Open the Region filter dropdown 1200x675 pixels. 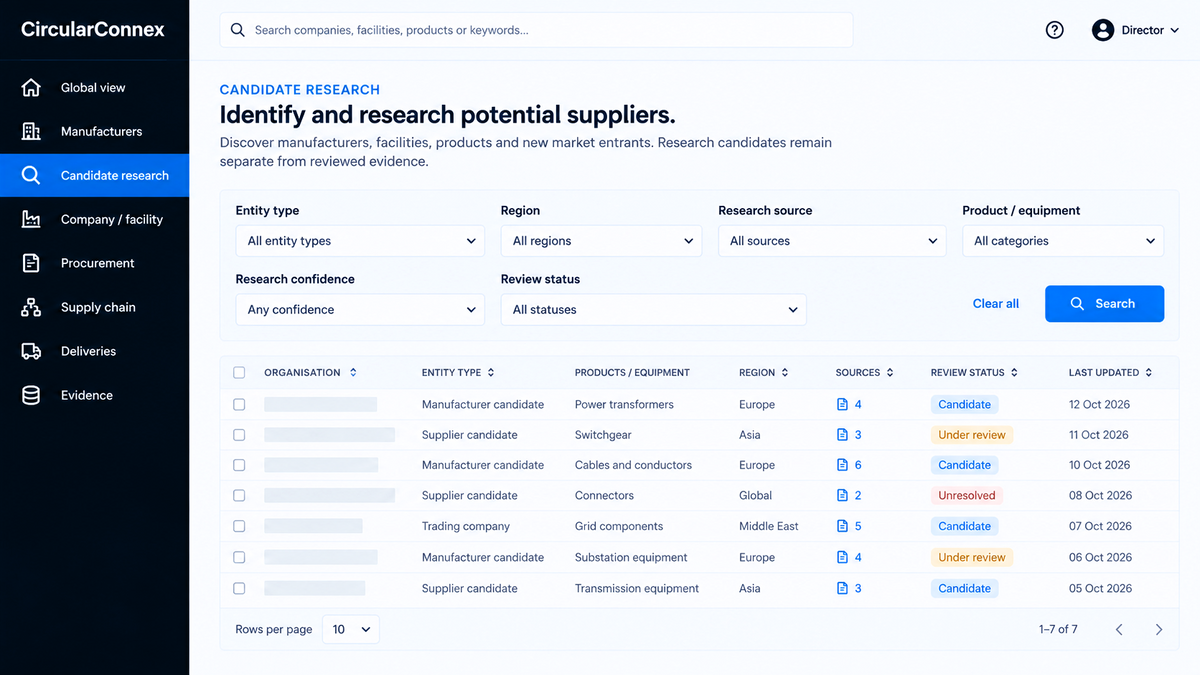click(x=601, y=241)
